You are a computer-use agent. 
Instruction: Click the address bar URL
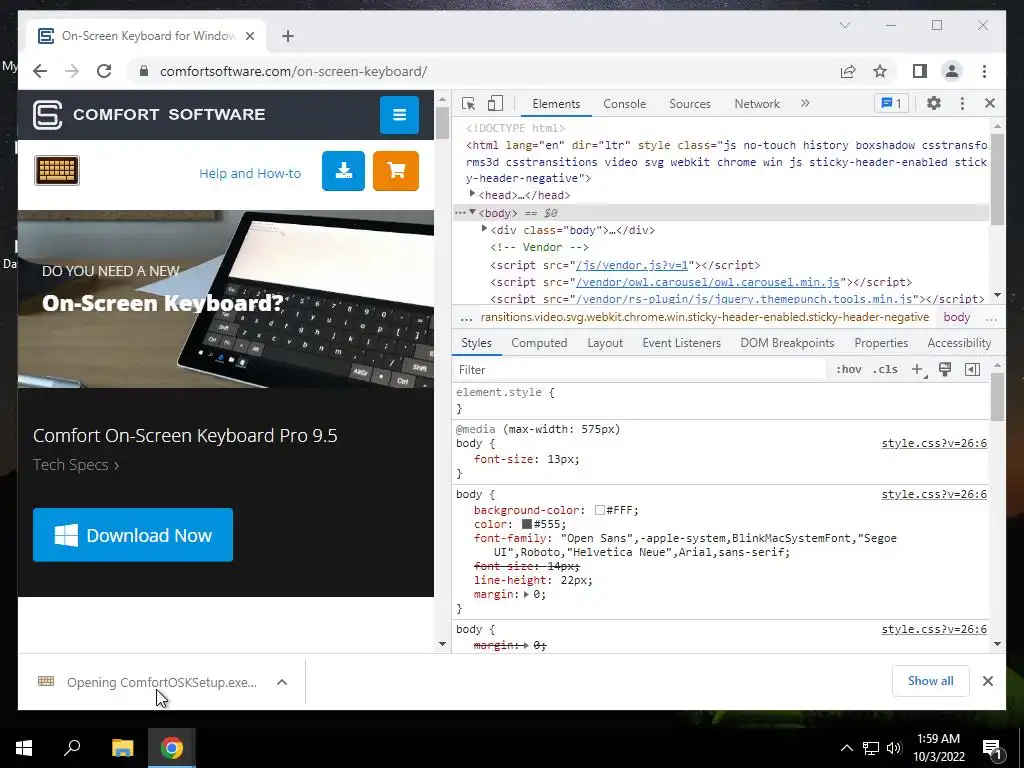(x=293, y=71)
